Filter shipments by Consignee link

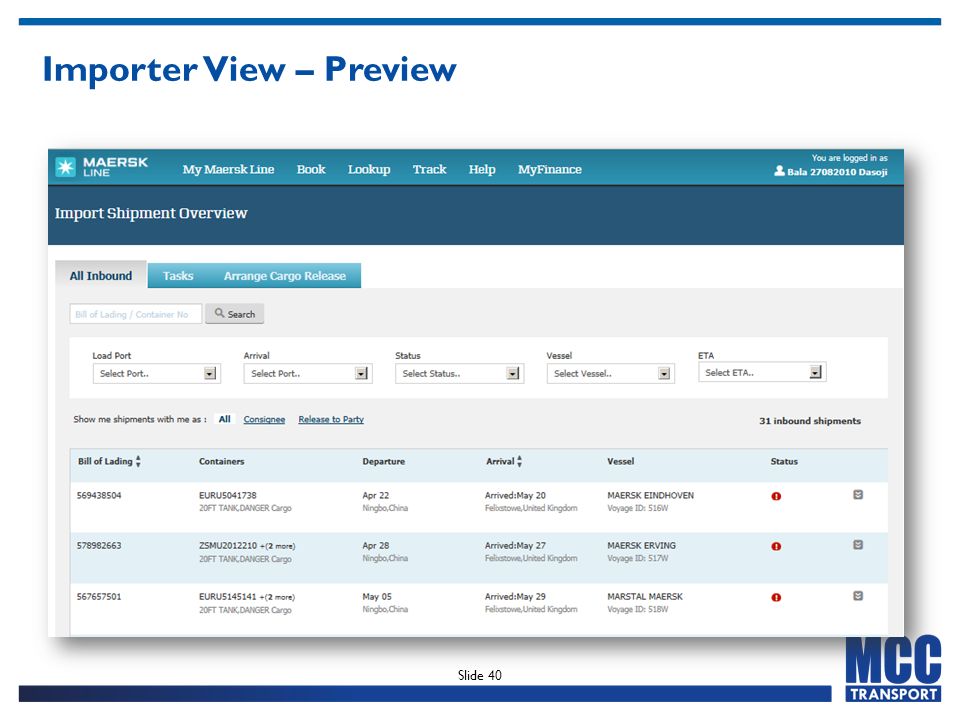coord(264,419)
